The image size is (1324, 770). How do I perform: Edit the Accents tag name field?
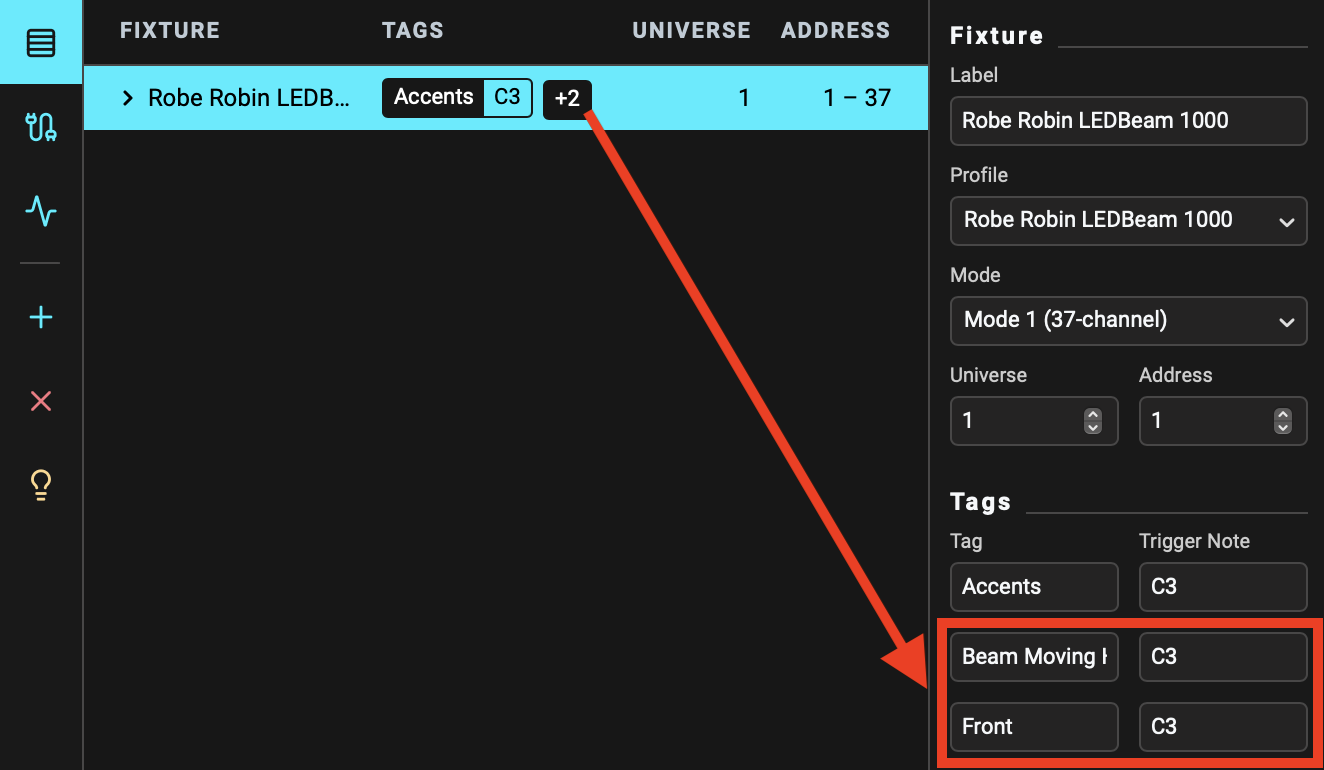click(1033, 587)
